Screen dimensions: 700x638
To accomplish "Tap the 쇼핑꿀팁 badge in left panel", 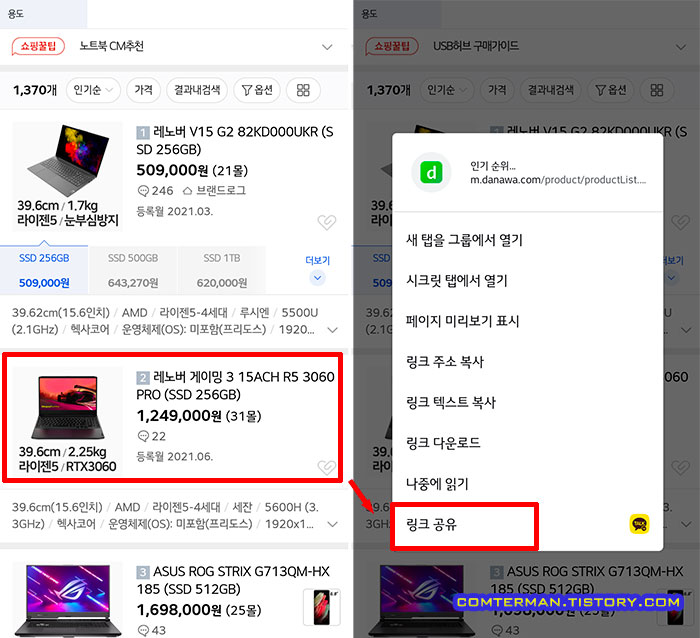I will point(38,46).
